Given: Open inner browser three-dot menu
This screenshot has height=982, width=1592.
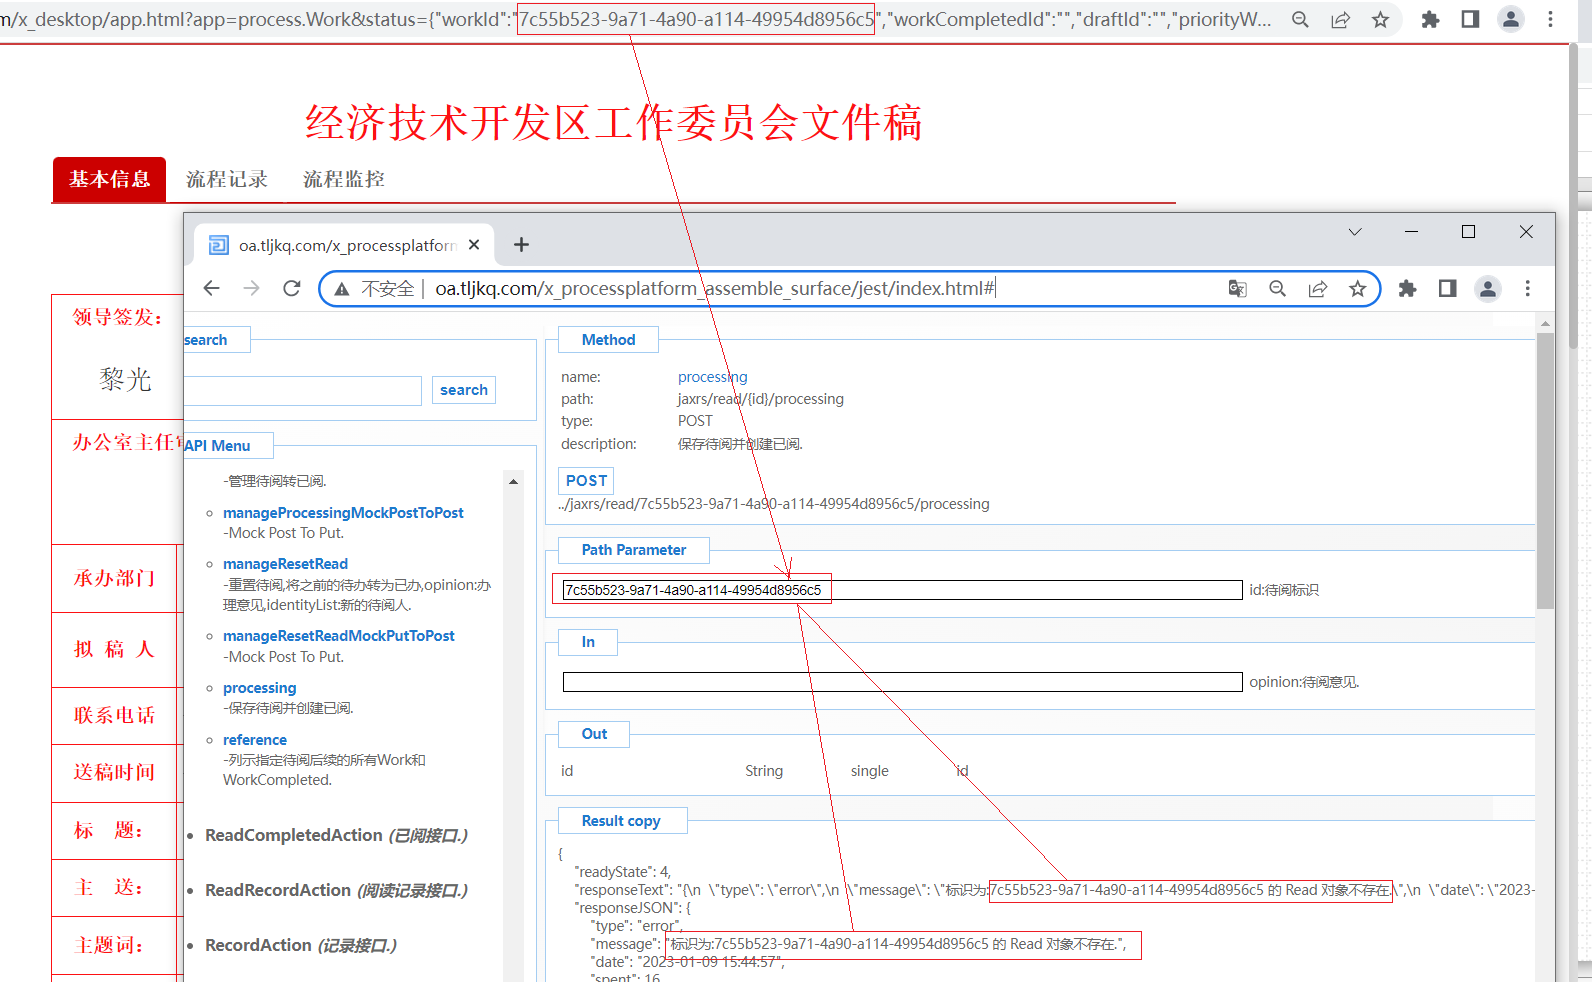Looking at the screenshot, I should tap(1527, 289).
